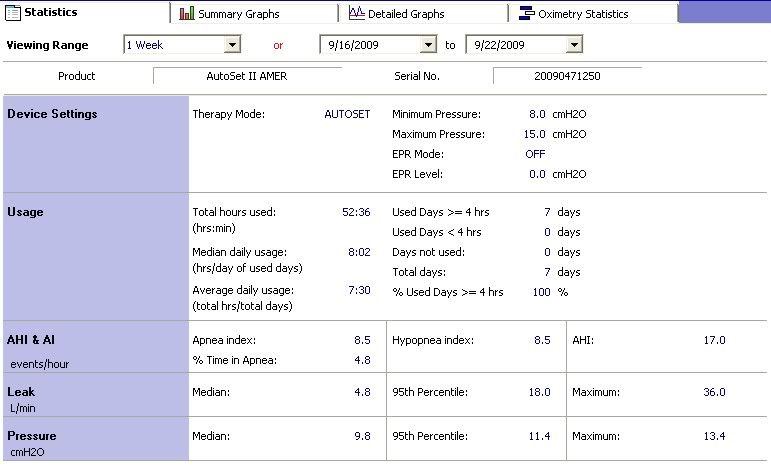Select the Pressure section header
771x467 pixels.
click(32, 436)
